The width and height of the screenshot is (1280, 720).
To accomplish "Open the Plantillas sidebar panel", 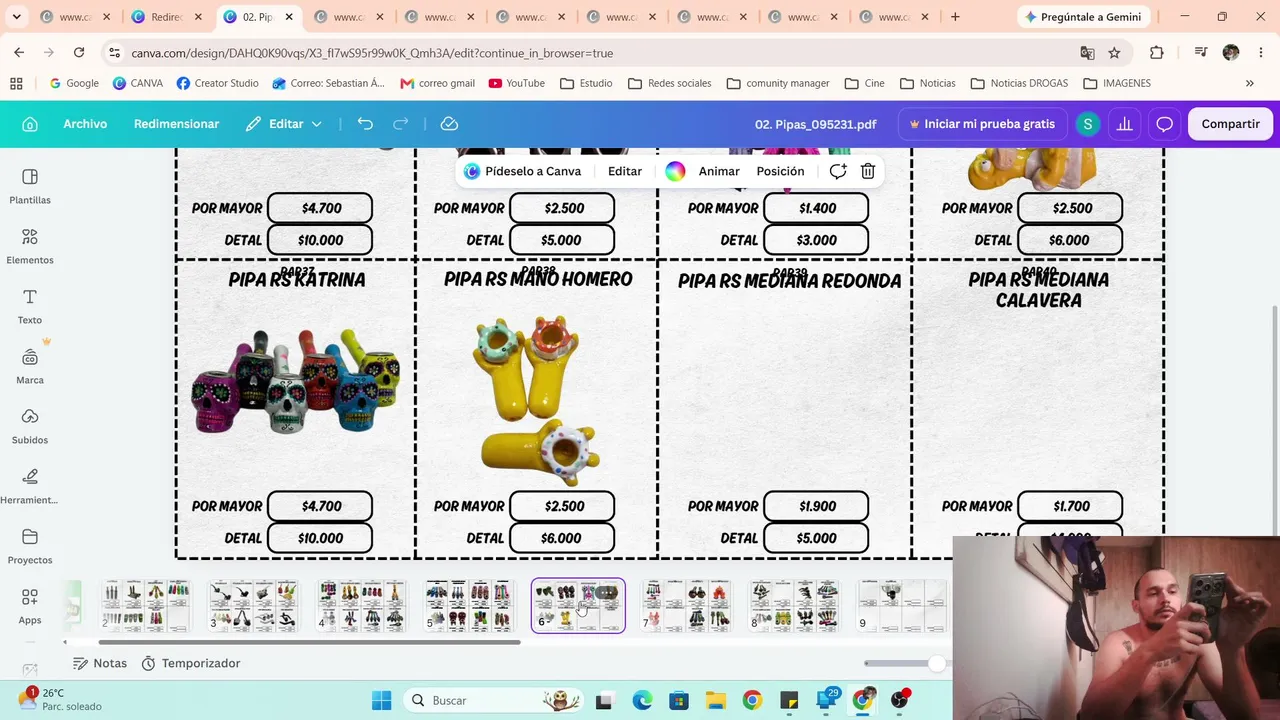I will (x=30, y=186).
